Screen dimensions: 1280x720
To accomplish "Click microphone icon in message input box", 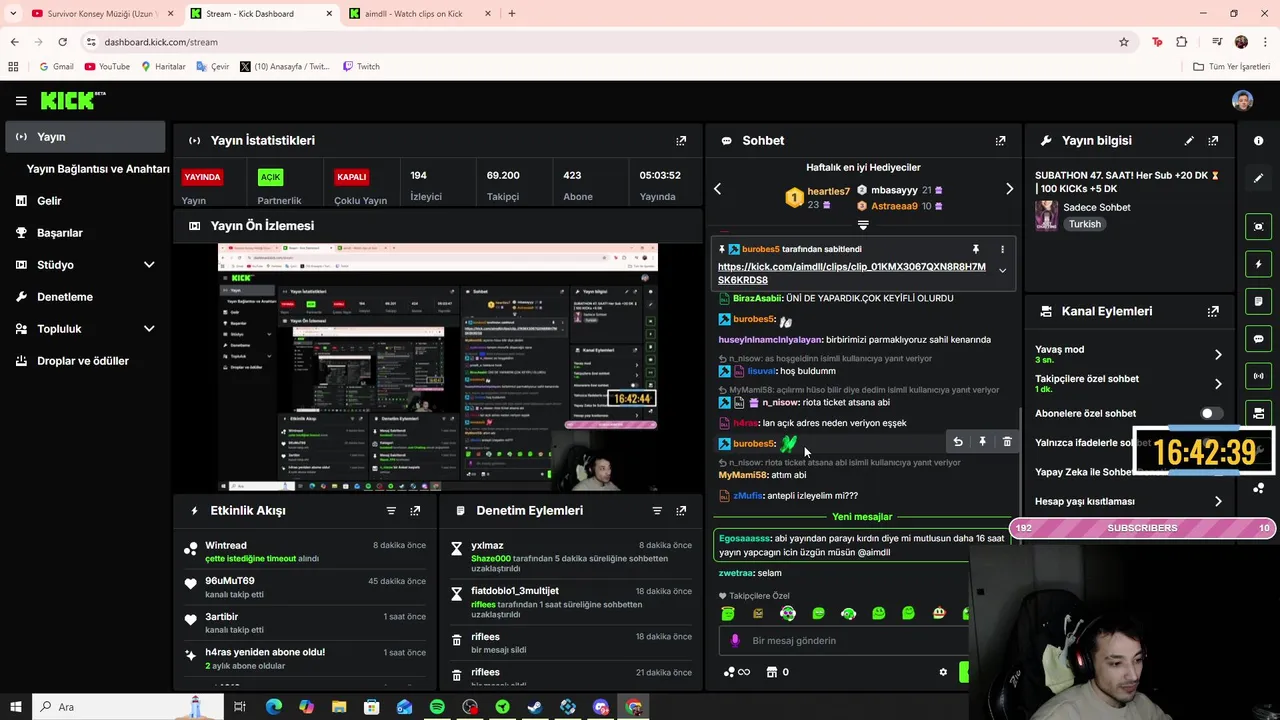I will point(735,641).
